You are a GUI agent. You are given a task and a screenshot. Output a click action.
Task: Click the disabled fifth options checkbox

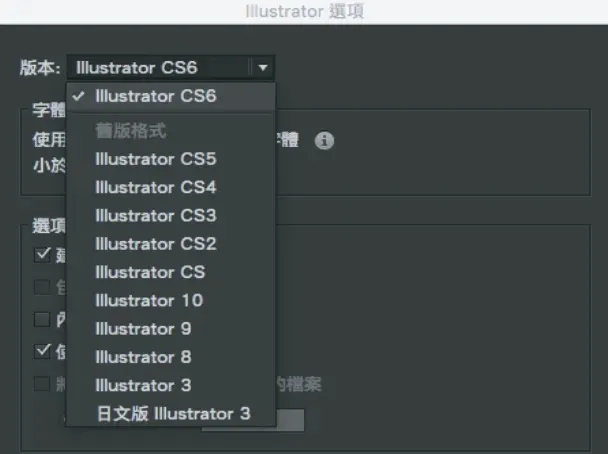pos(42,383)
